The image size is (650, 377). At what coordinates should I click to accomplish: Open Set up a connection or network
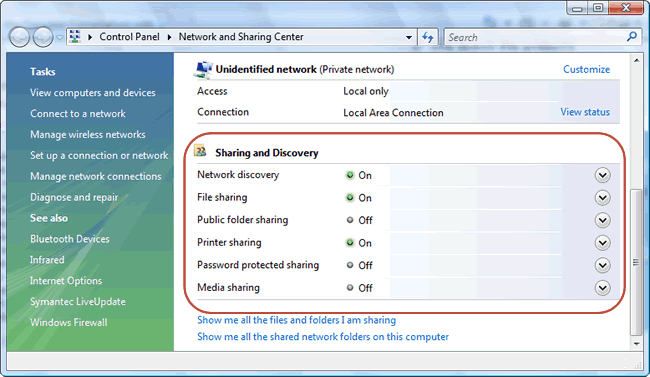pyautogui.click(x=99, y=156)
